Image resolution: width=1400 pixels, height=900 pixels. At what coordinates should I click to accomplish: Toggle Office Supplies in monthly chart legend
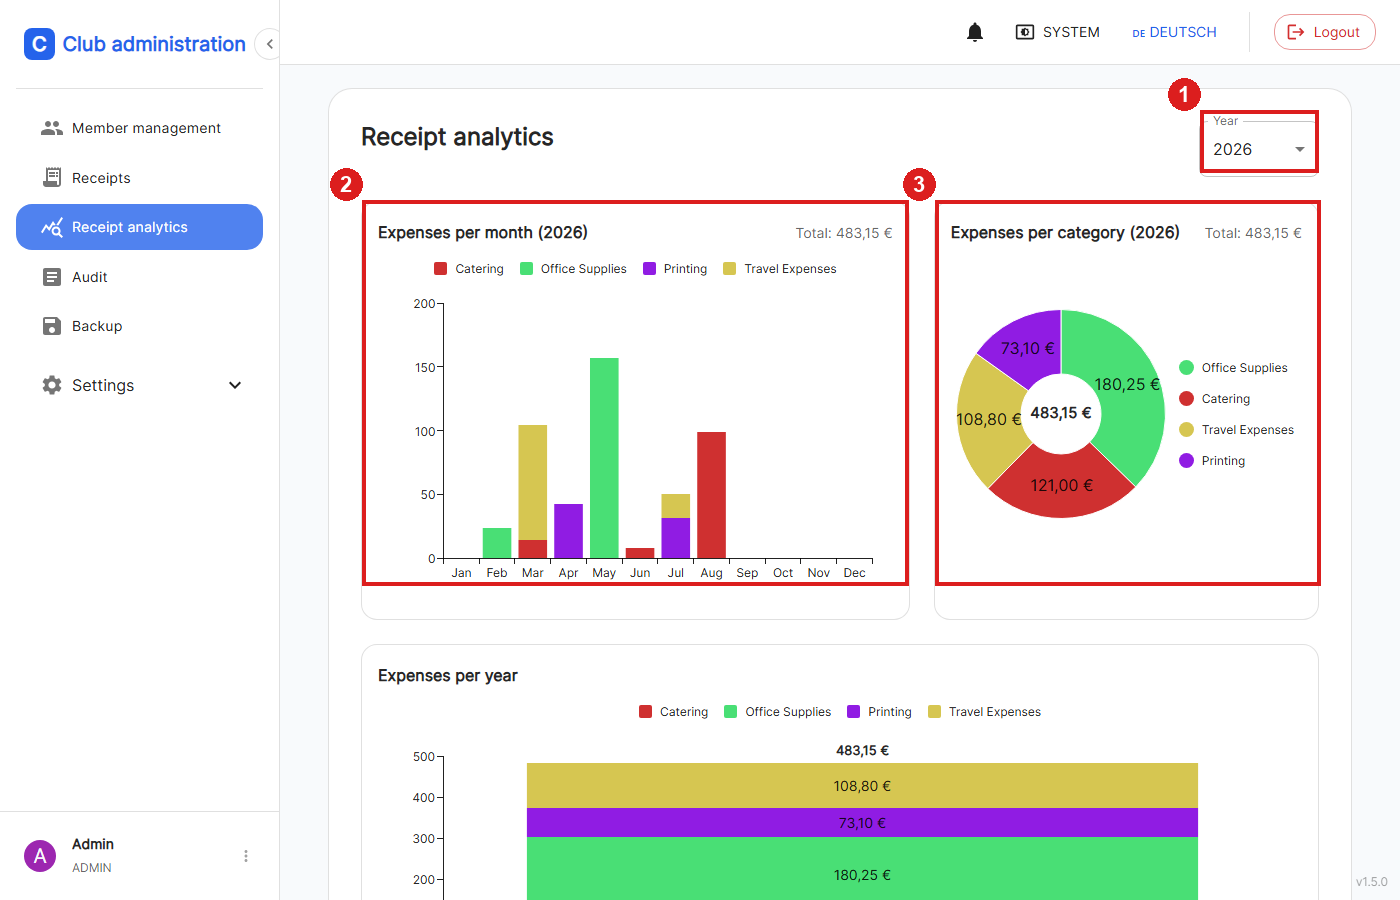573,269
